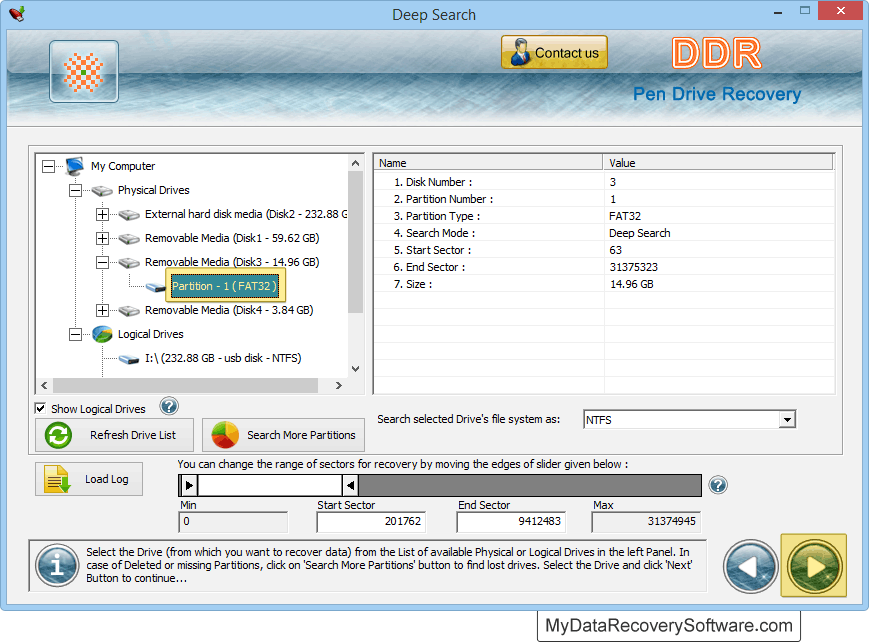Click the Disk4 removable media icon
Viewport: 869px width, 642px height.
129,310
